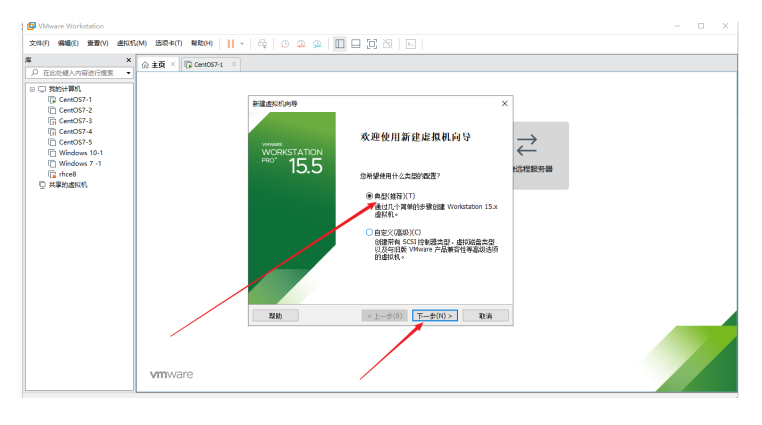Open the 帮助(H) menu
The width and height of the screenshot is (762, 425).
[x=202, y=43]
